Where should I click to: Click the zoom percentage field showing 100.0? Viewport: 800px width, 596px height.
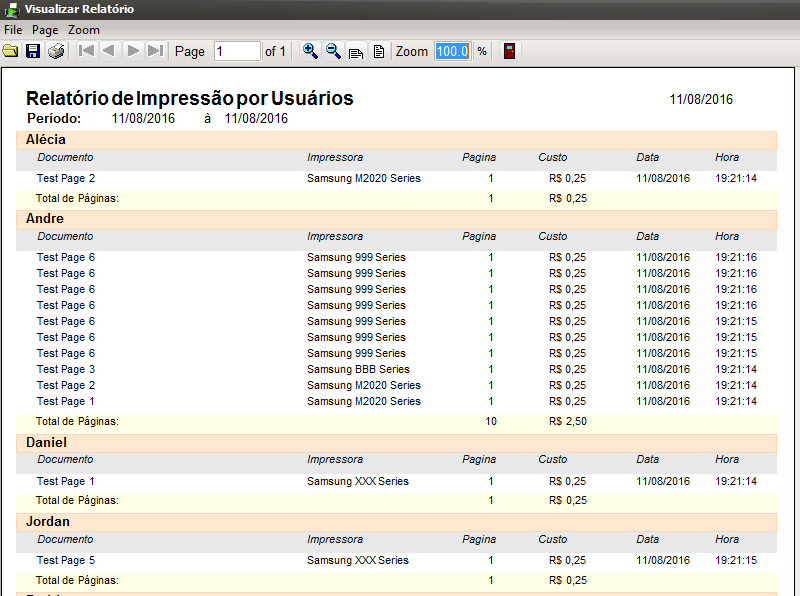(452, 51)
